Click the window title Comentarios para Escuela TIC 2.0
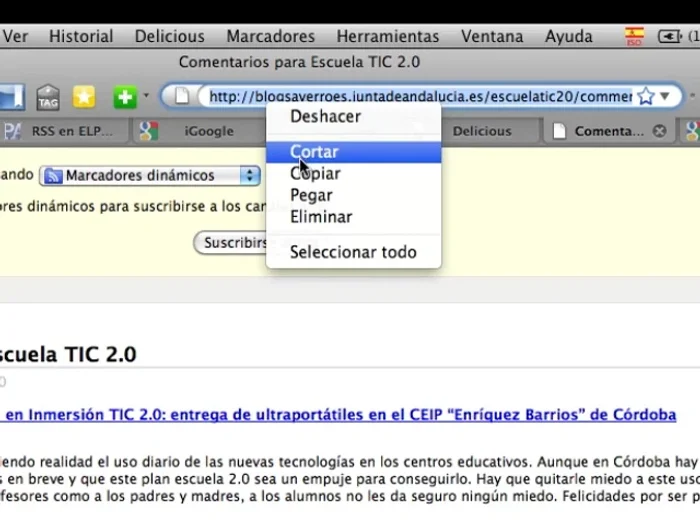The width and height of the screenshot is (700, 527). tap(300, 62)
